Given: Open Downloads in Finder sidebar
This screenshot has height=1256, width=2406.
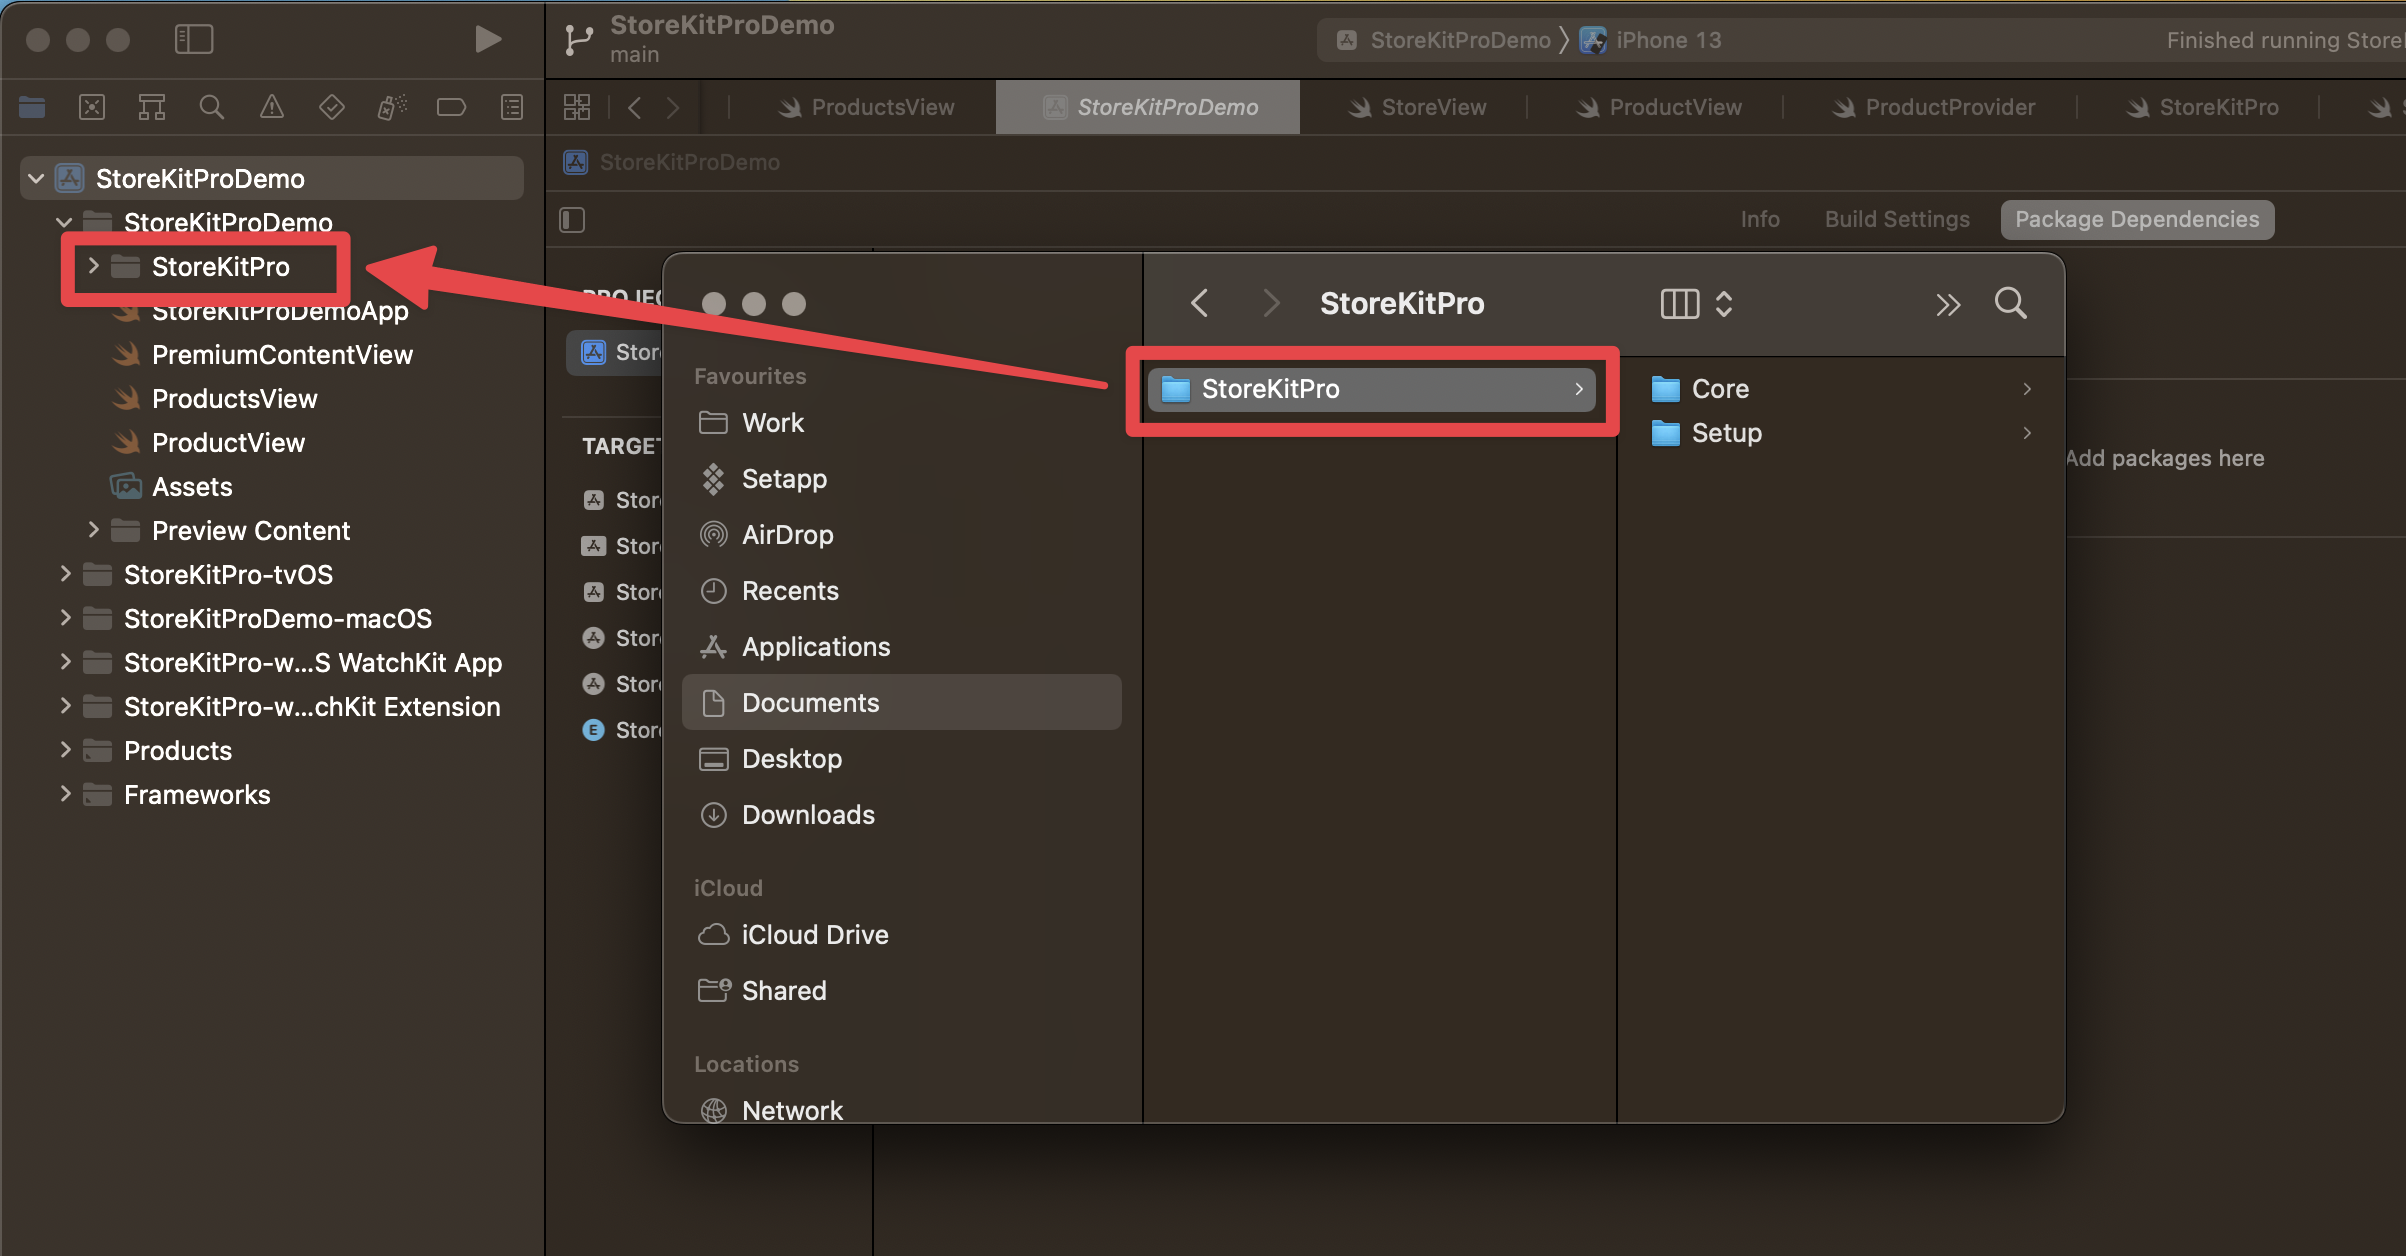Looking at the screenshot, I should [901, 815].
